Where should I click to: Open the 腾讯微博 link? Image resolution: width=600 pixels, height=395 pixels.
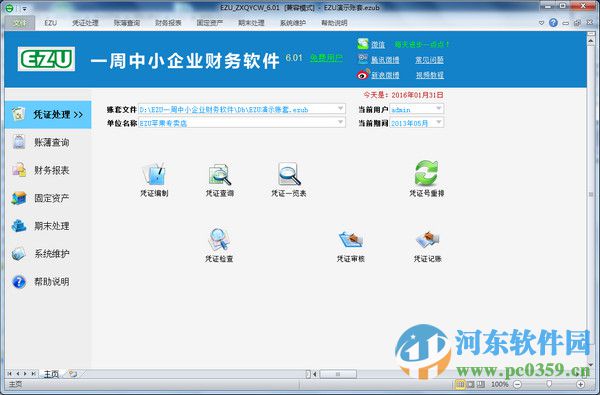[385, 60]
